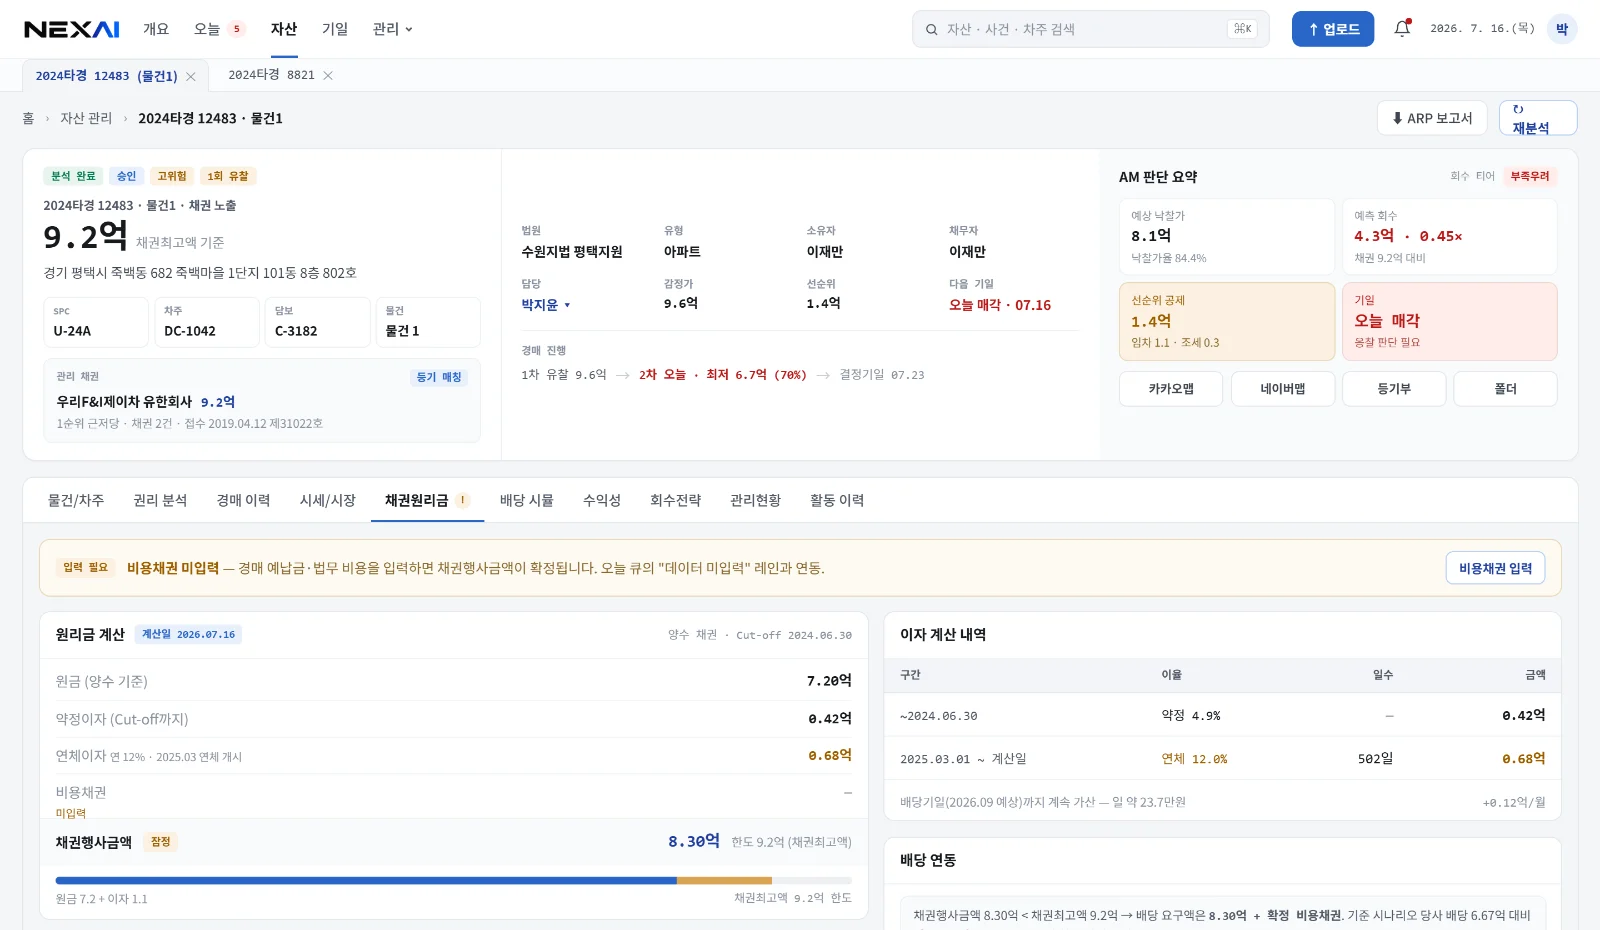Open the SPC U-24A card

[x=96, y=322]
